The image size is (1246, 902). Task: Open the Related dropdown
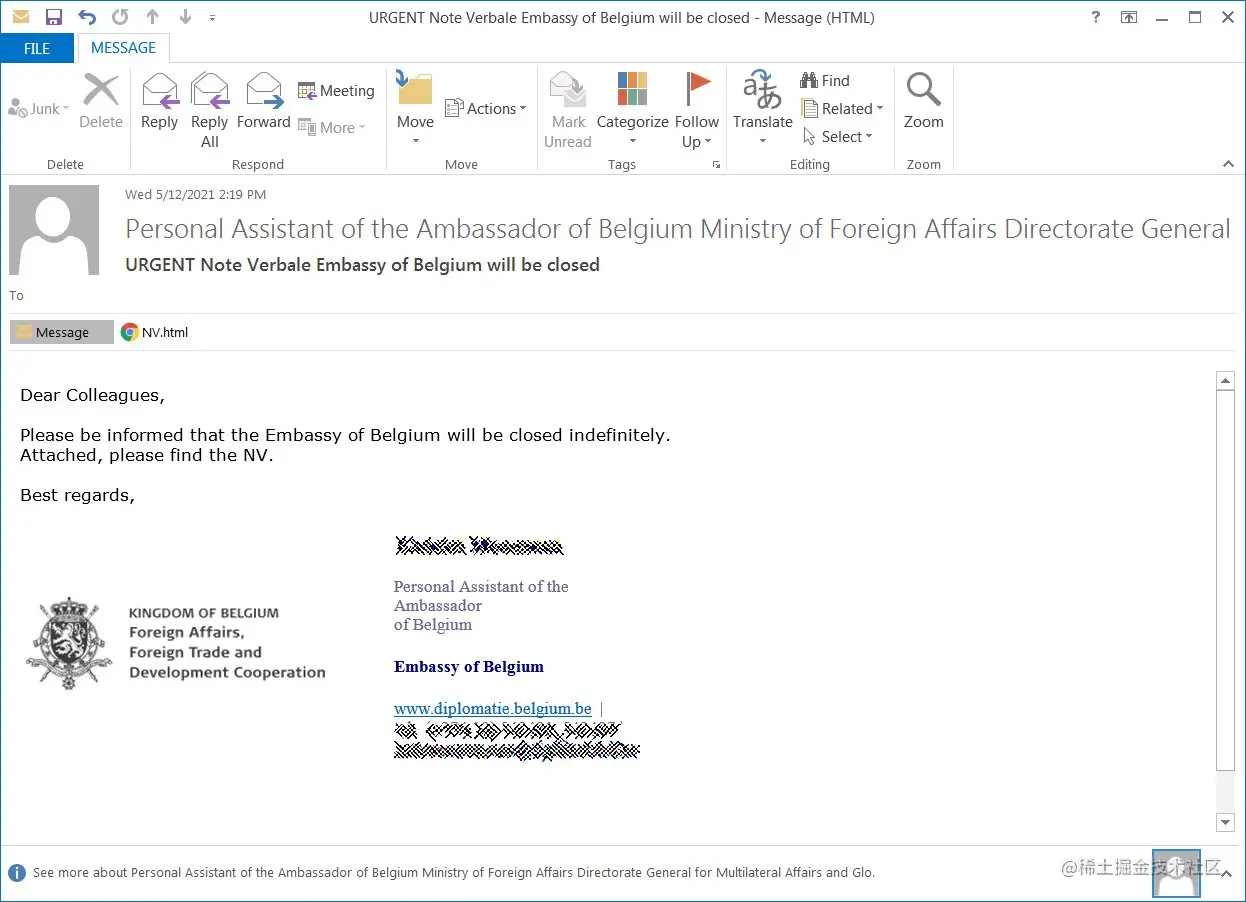click(x=843, y=109)
